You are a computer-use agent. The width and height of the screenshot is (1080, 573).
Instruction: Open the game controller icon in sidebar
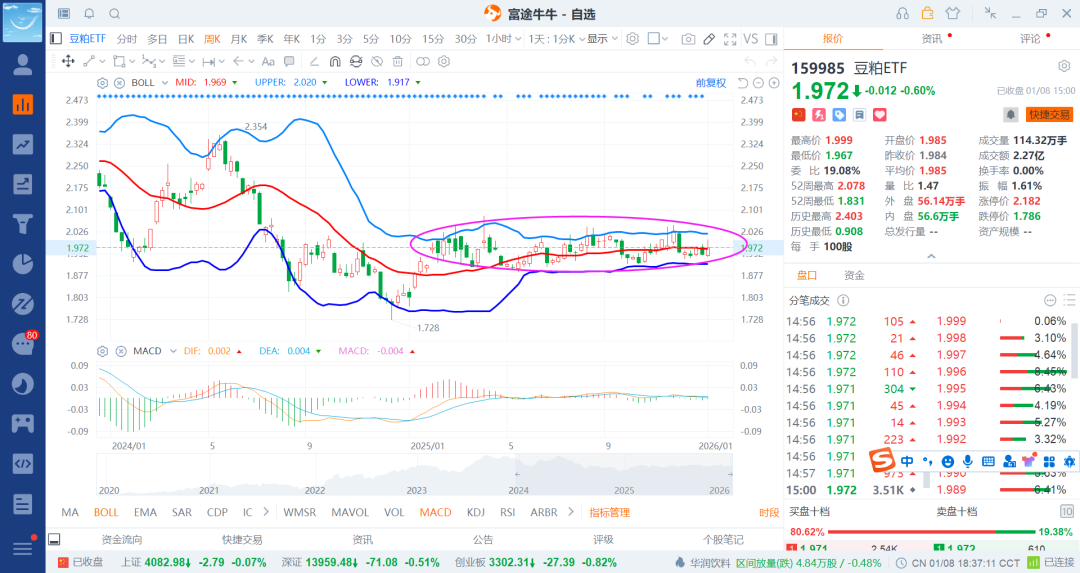(x=23, y=423)
